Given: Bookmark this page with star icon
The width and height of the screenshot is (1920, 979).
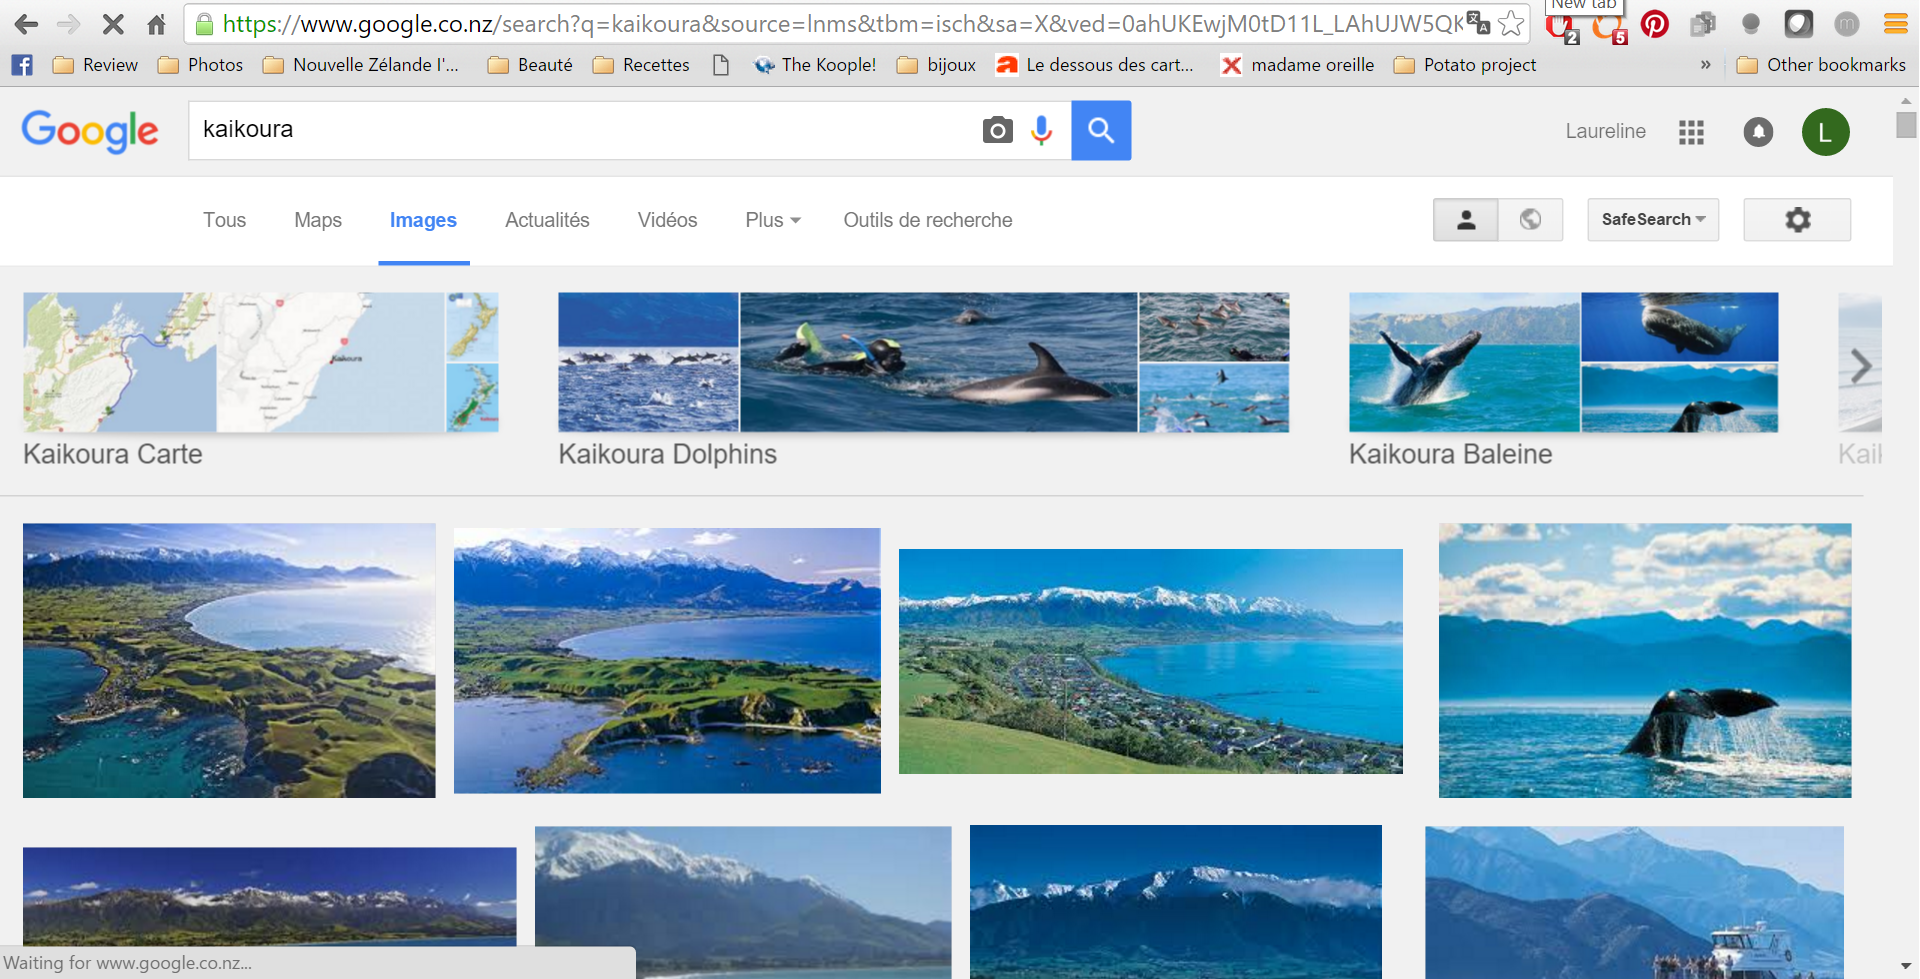Looking at the screenshot, I should pos(1511,24).
